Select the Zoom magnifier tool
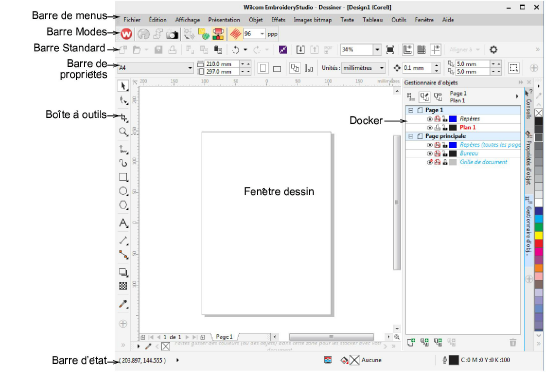Image resolution: width=546 pixels, height=379 pixels. pos(123,132)
